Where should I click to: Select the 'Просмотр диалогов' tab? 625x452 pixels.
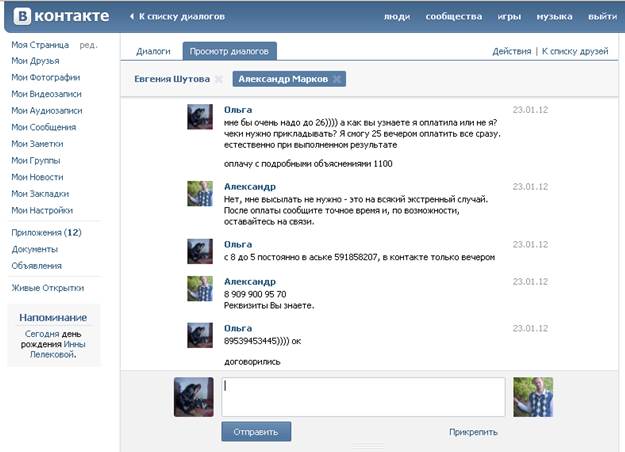(229, 51)
